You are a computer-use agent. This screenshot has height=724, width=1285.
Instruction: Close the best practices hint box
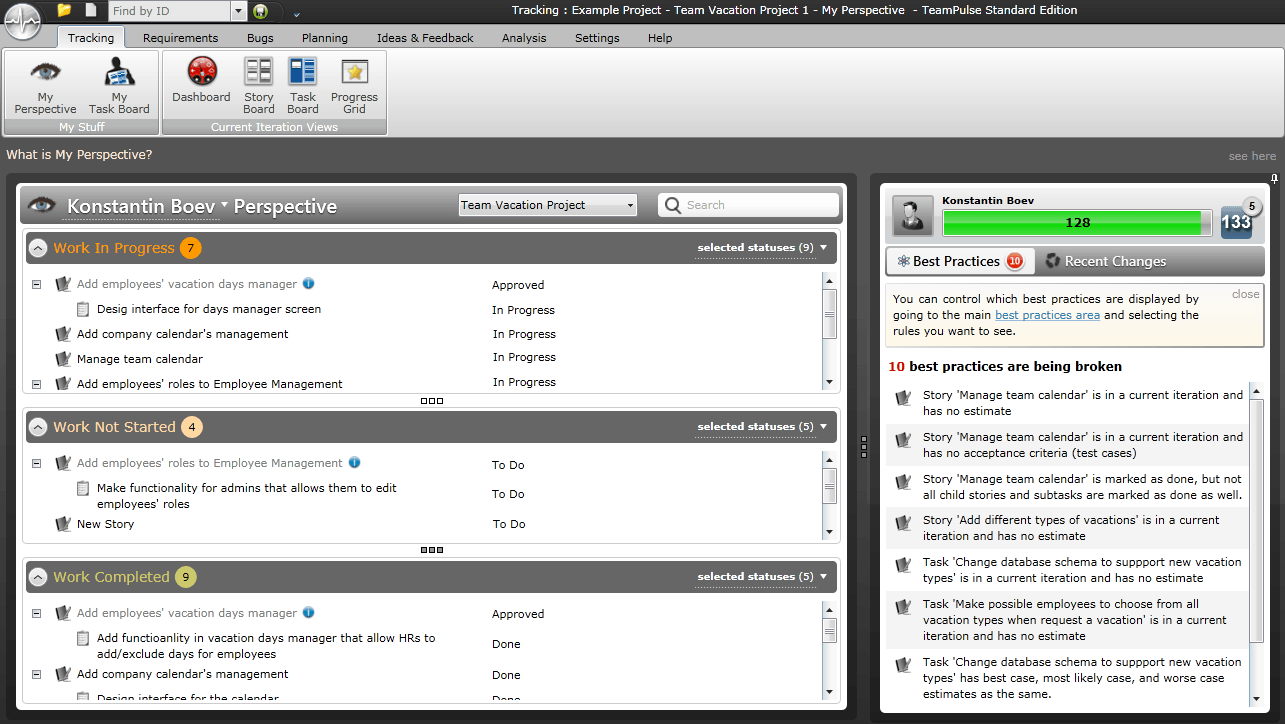tap(1245, 294)
